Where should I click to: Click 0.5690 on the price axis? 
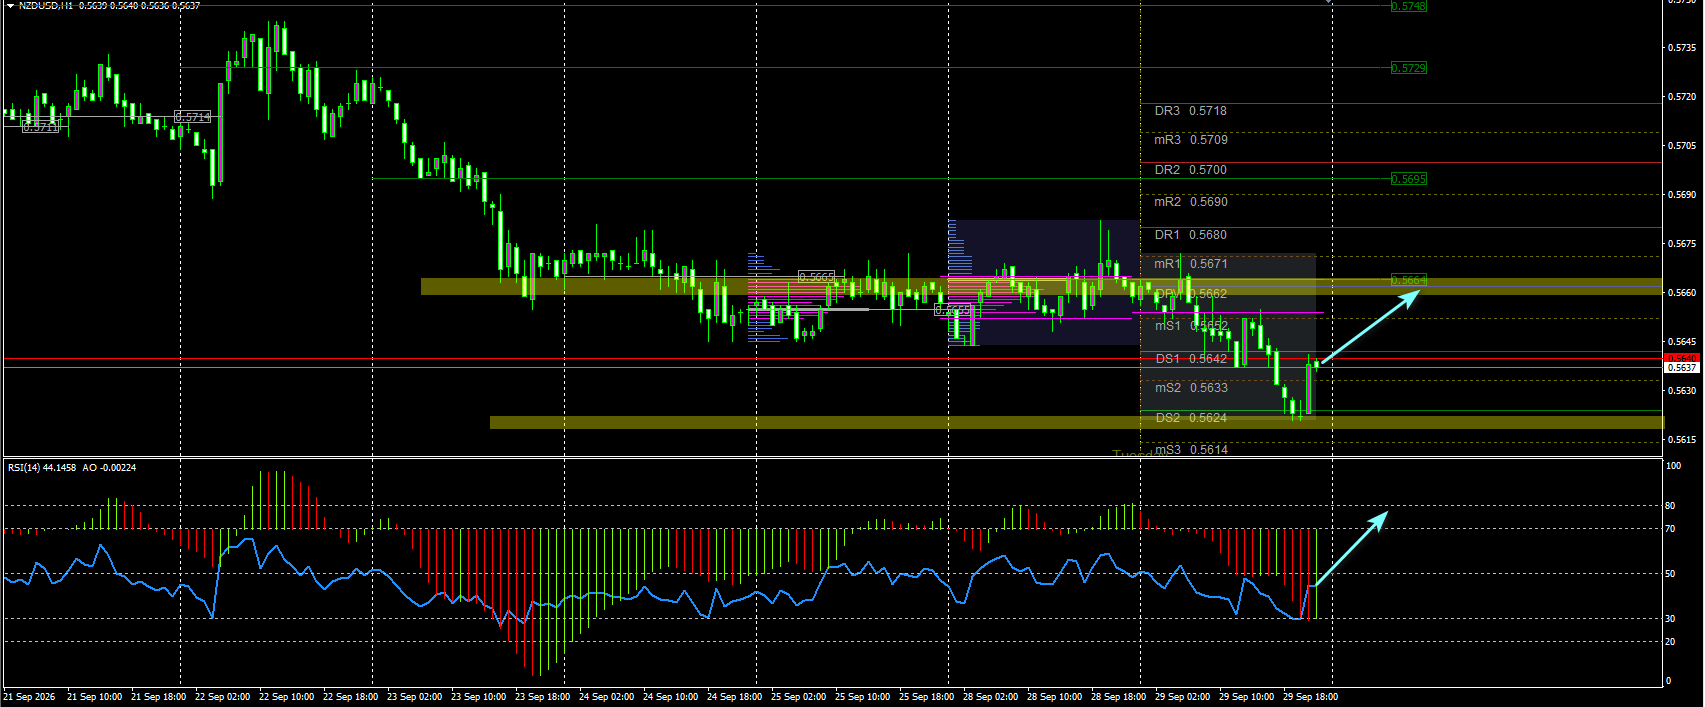click(x=1681, y=195)
